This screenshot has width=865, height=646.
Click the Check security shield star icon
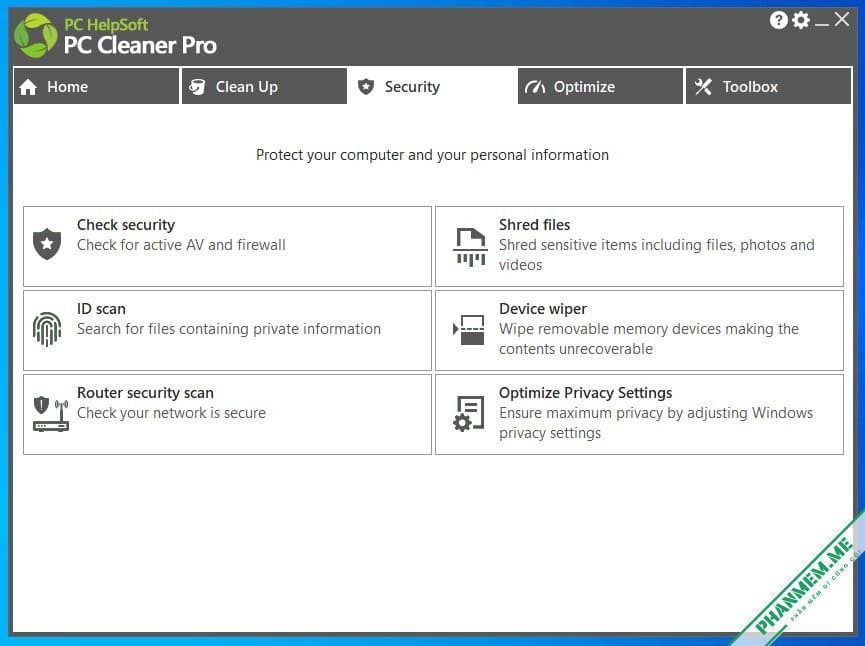[47, 243]
